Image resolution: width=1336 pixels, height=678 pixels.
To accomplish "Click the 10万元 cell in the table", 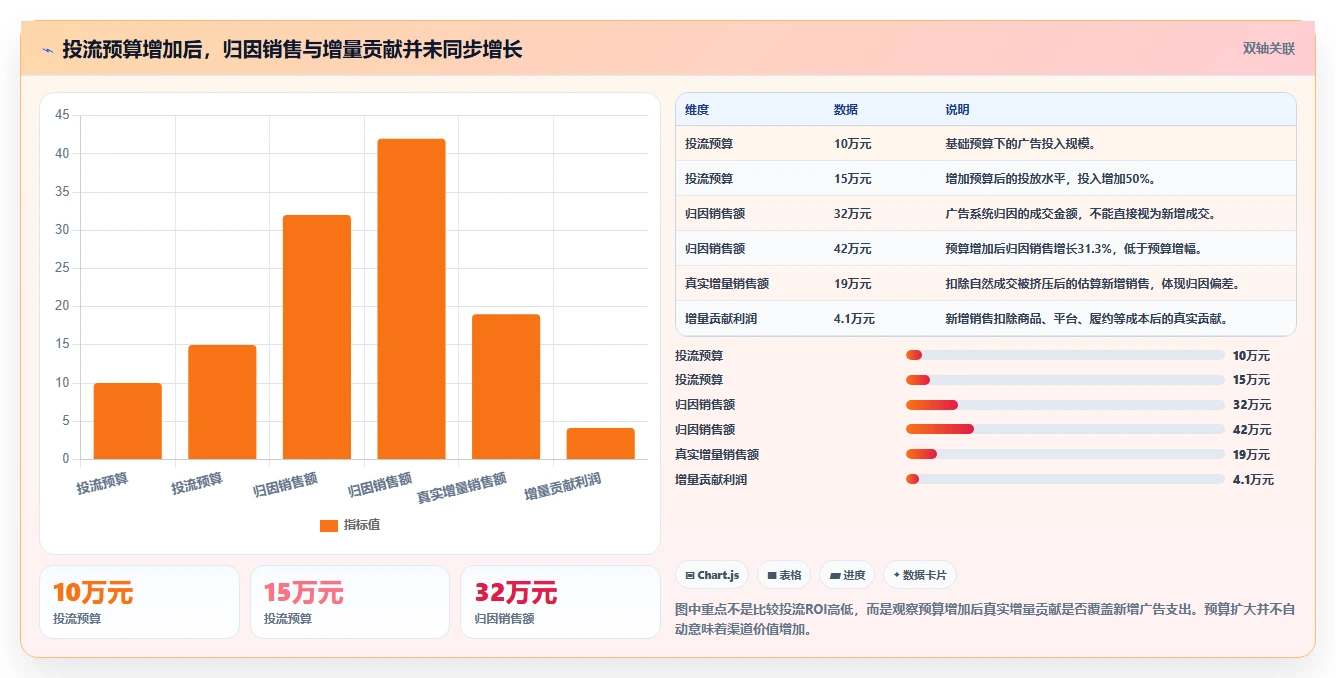I will coord(853,144).
